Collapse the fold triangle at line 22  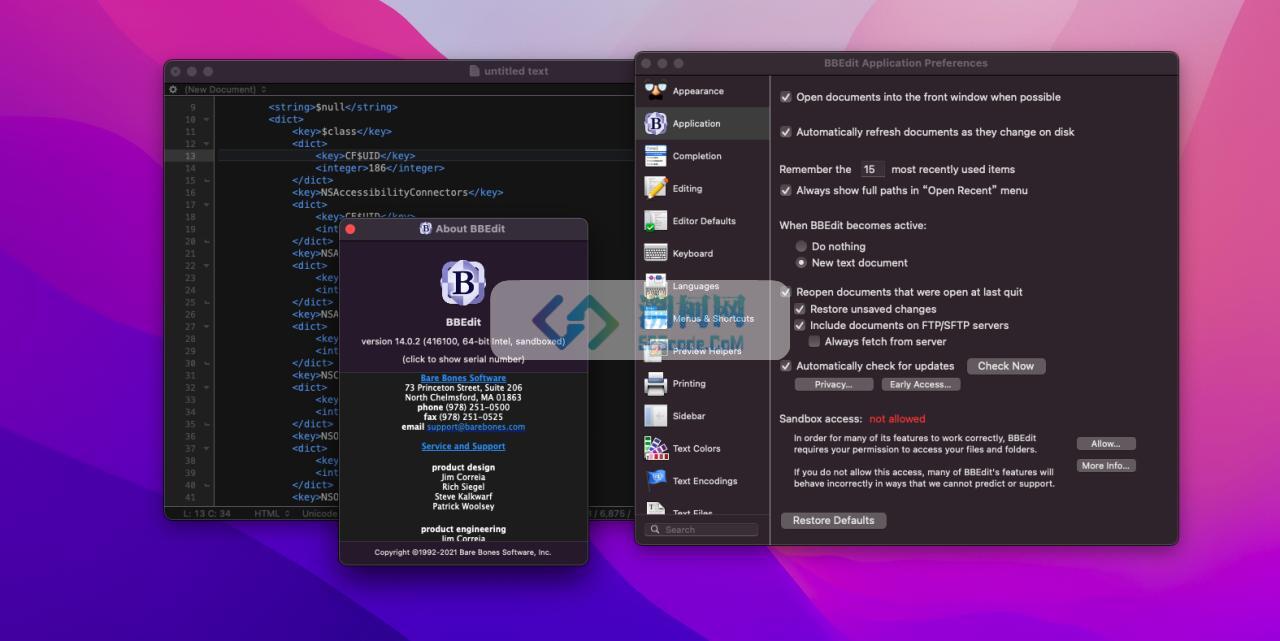point(206,266)
